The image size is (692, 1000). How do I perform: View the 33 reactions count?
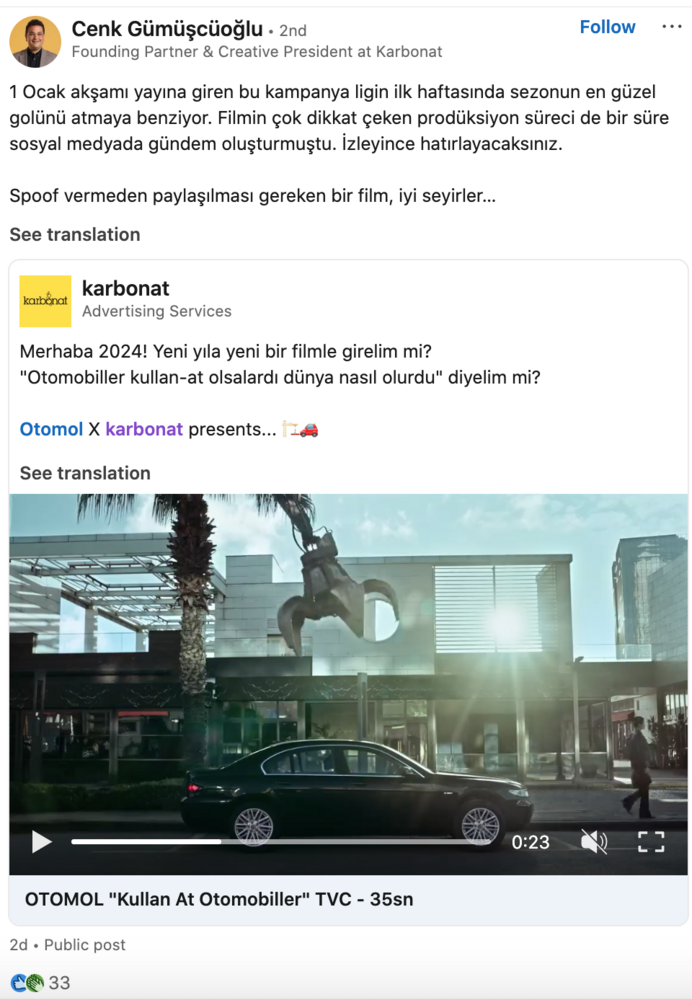point(59,982)
